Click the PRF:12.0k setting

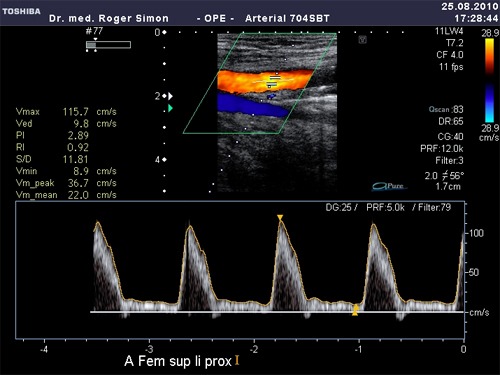(442, 149)
